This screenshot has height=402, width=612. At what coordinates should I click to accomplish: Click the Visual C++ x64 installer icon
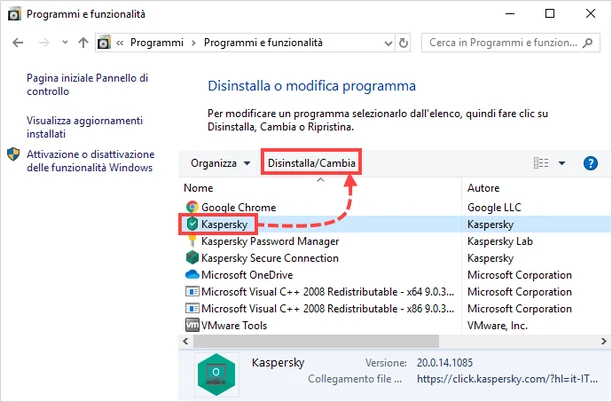tap(192, 292)
